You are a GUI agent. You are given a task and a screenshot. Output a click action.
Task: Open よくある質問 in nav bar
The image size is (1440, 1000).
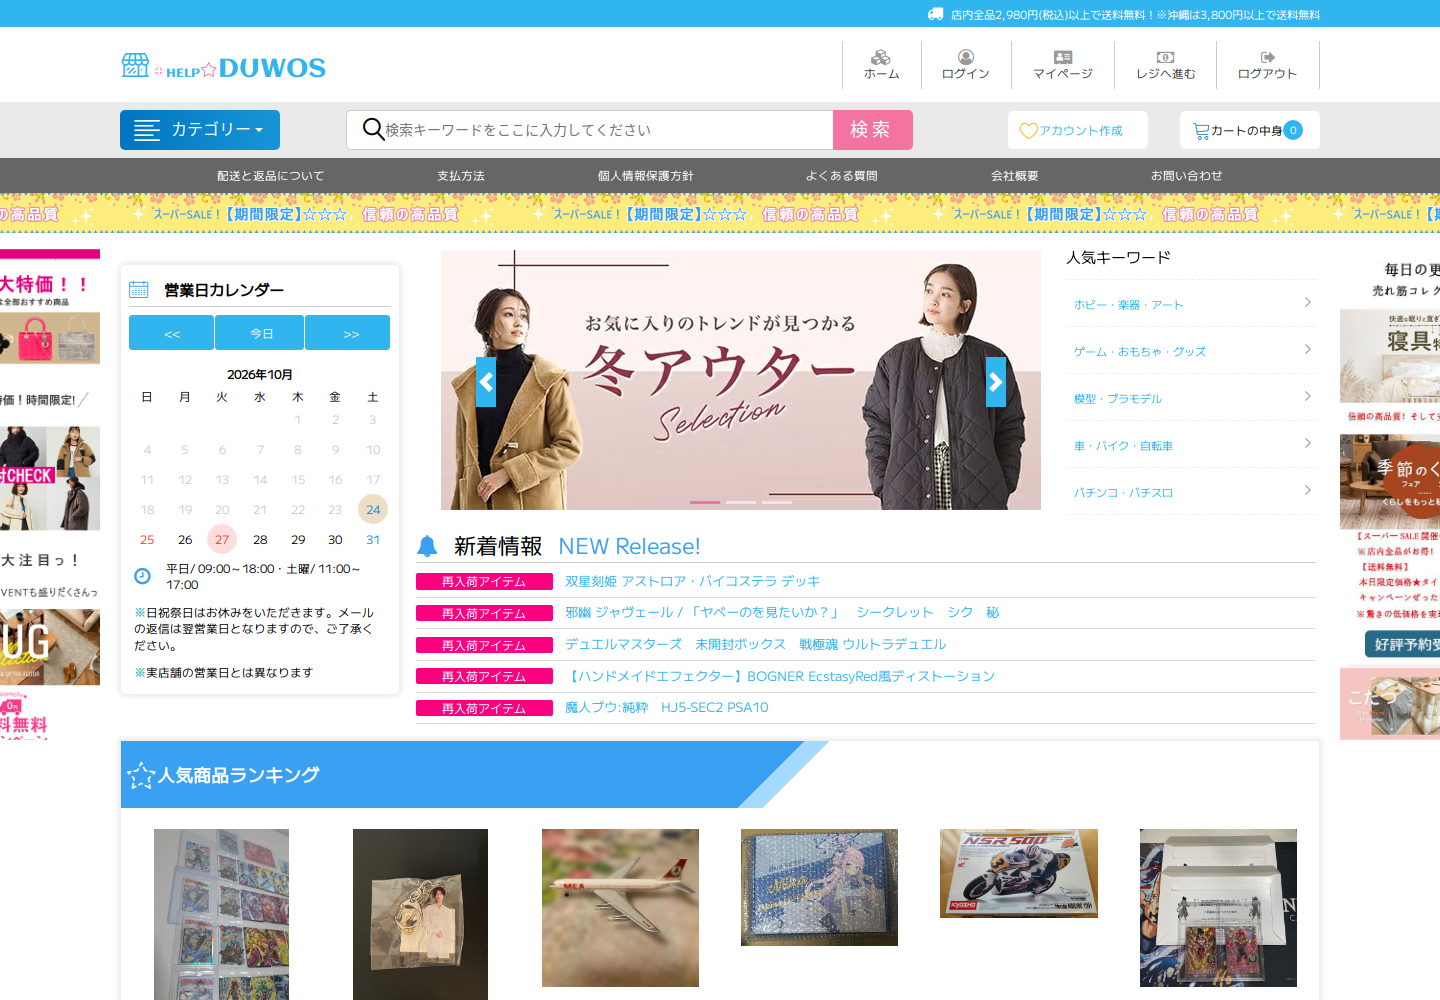tap(842, 176)
